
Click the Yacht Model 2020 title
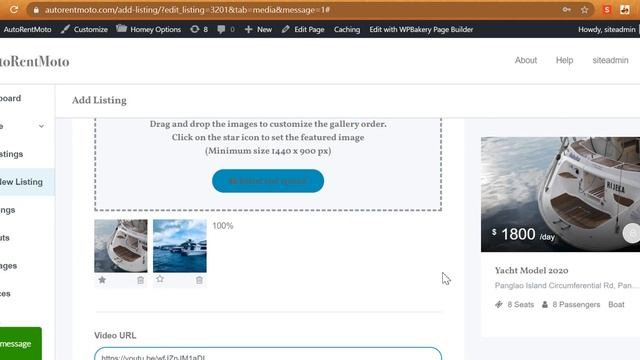531,271
